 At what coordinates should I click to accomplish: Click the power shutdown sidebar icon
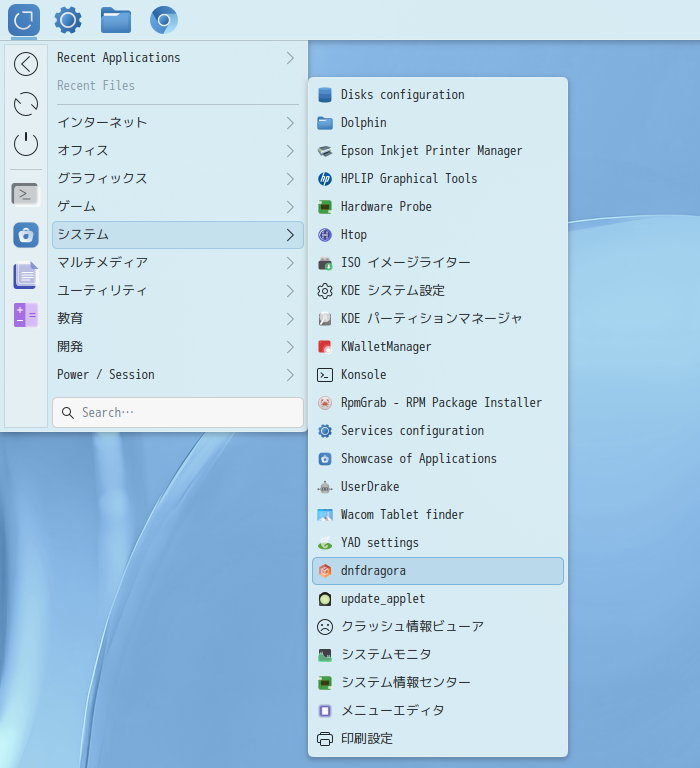coord(26,144)
